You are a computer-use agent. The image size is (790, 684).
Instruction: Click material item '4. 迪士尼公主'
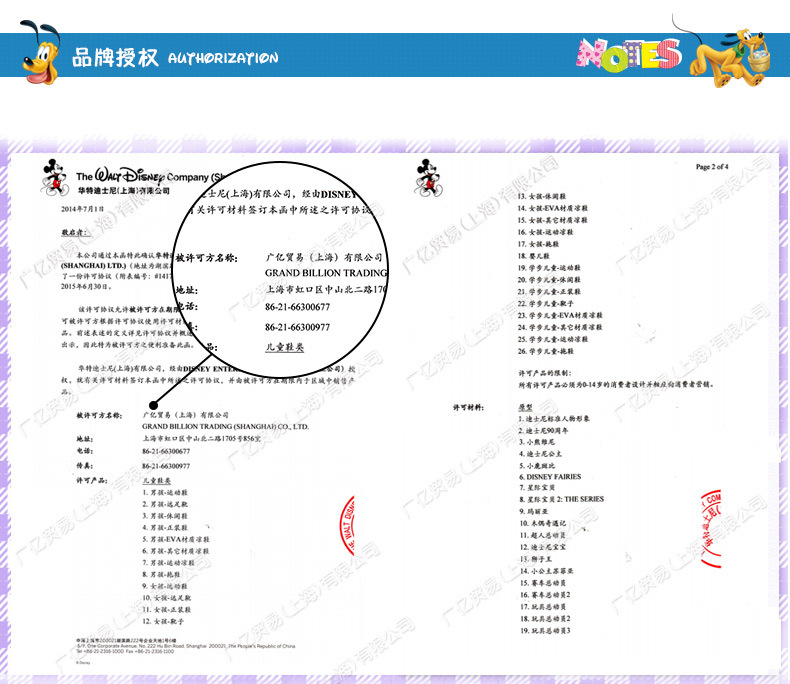click(540, 454)
